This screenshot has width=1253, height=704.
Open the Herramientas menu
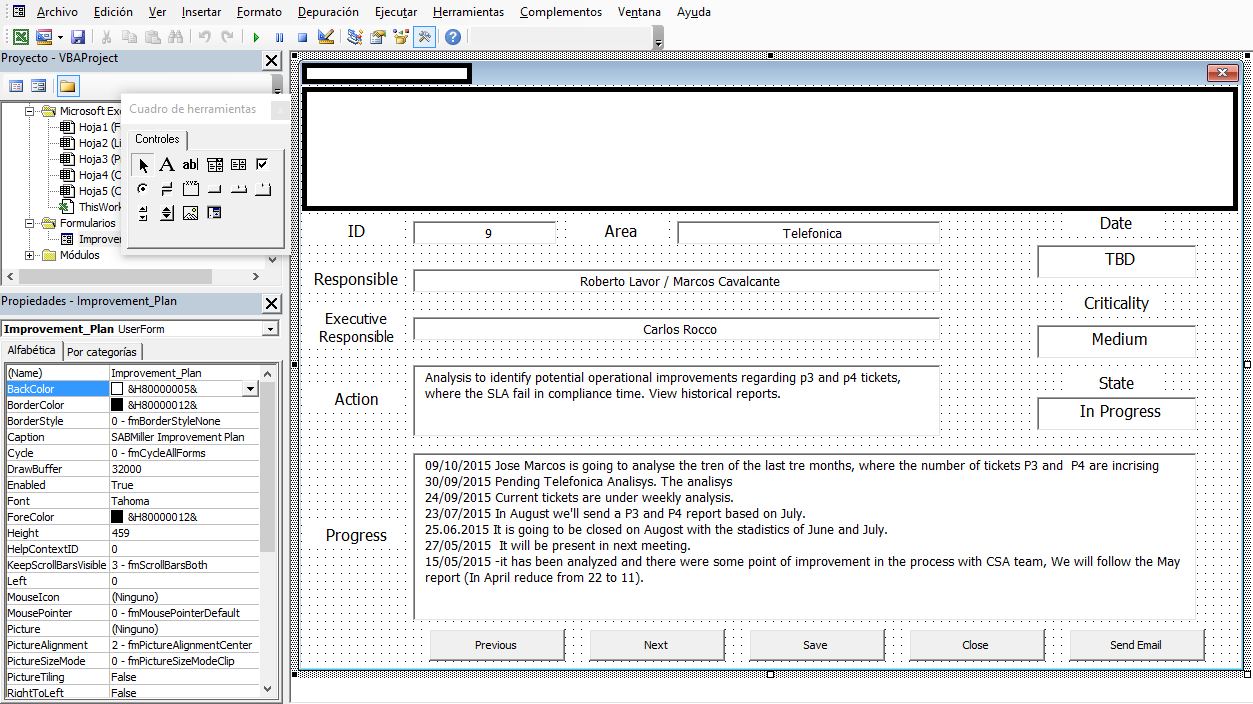click(469, 12)
